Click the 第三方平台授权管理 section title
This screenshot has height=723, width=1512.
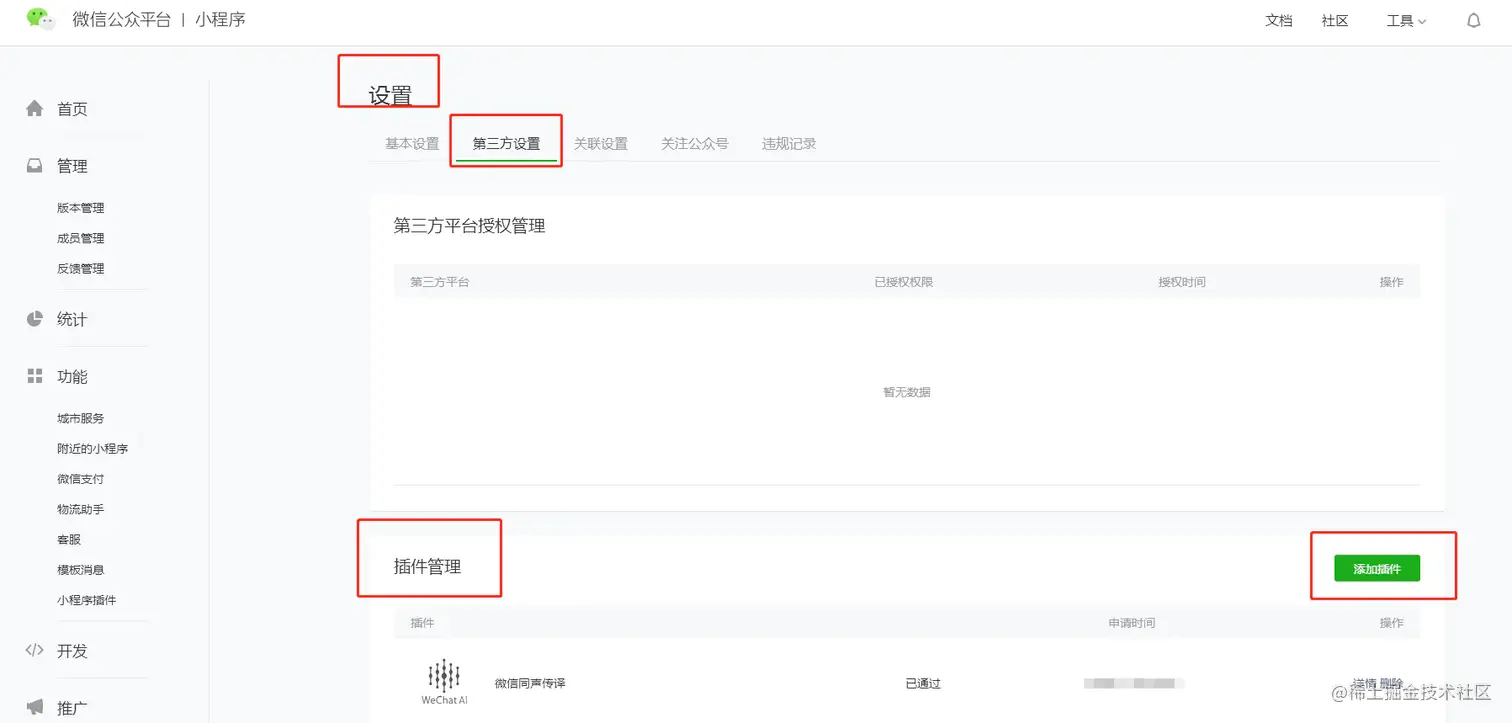click(470, 226)
